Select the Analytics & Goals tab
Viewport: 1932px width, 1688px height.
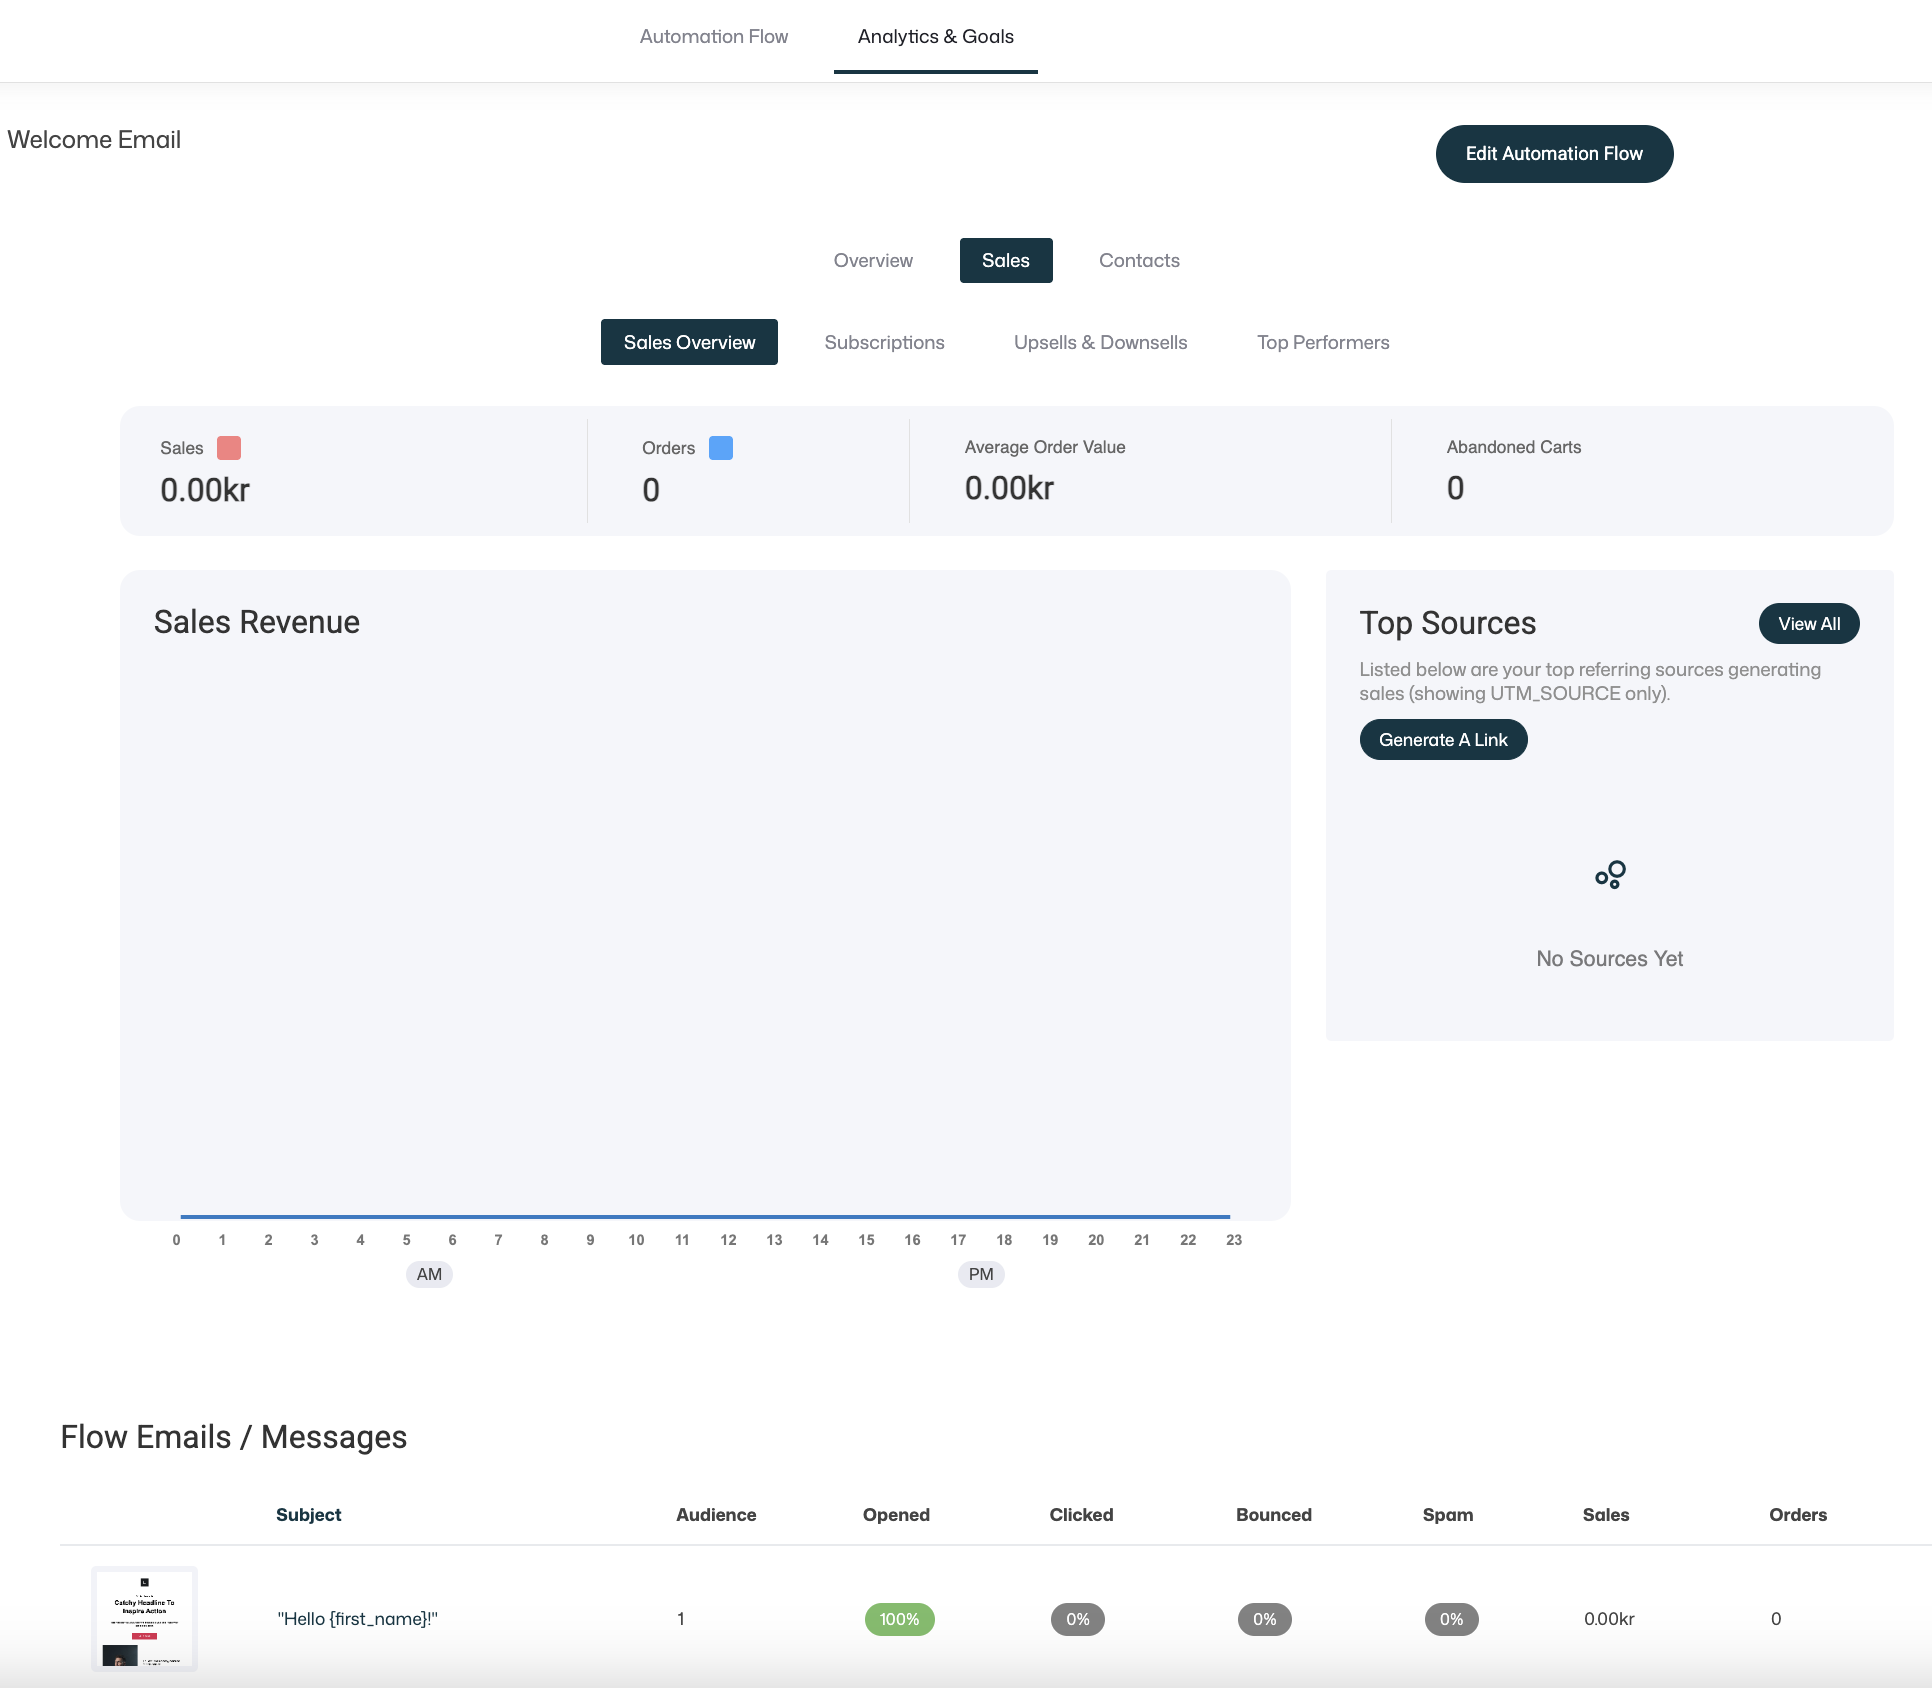click(936, 37)
